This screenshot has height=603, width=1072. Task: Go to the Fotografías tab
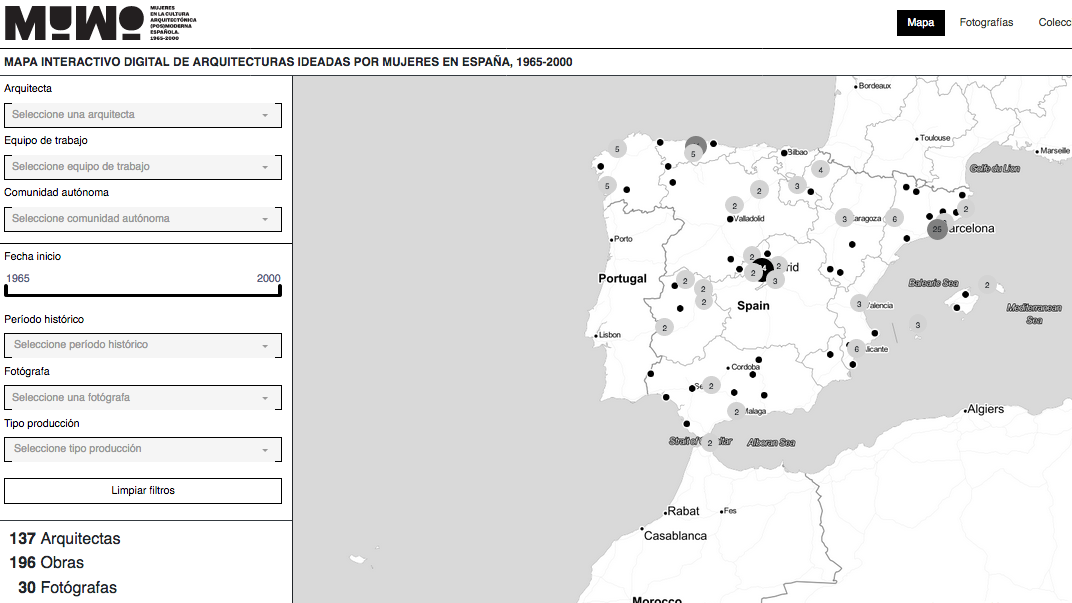[986, 22]
